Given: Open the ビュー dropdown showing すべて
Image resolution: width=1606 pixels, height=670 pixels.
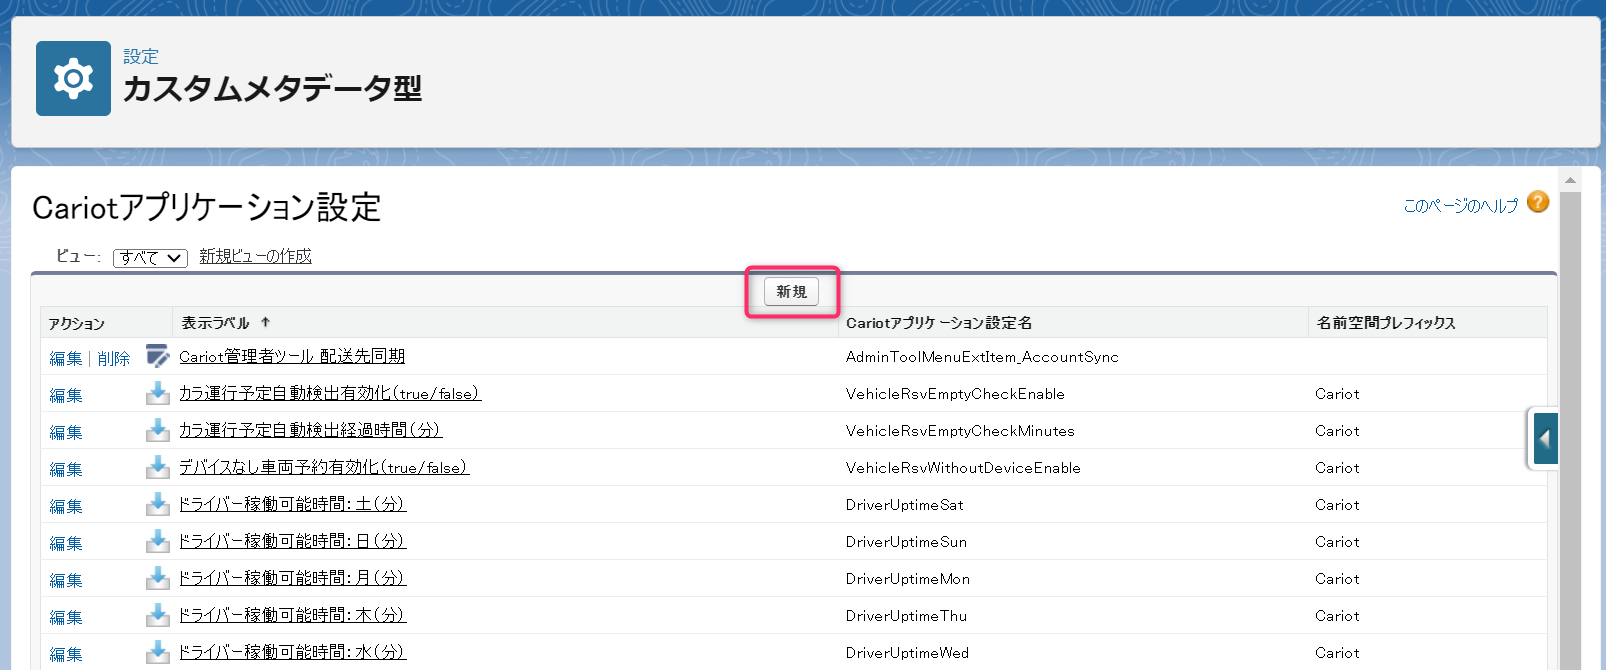Looking at the screenshot, I should [150, 258].
